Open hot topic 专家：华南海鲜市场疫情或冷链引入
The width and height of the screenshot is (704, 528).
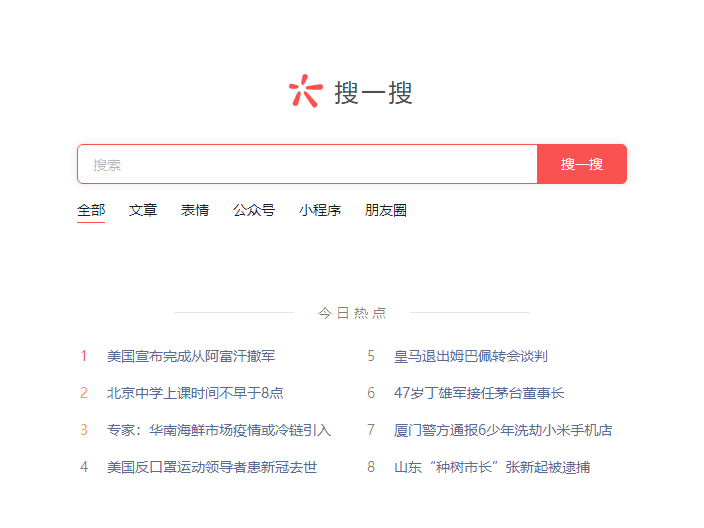[x=219, y=430]
